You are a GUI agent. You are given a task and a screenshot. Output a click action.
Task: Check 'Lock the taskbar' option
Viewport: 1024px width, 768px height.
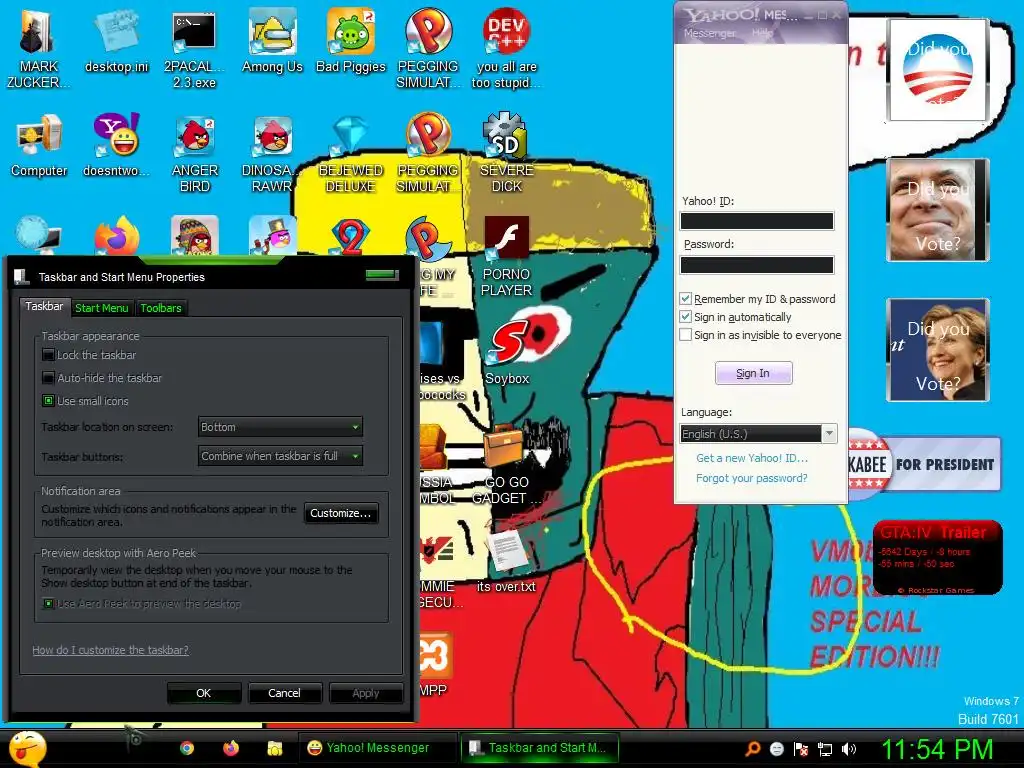point(48,355)
